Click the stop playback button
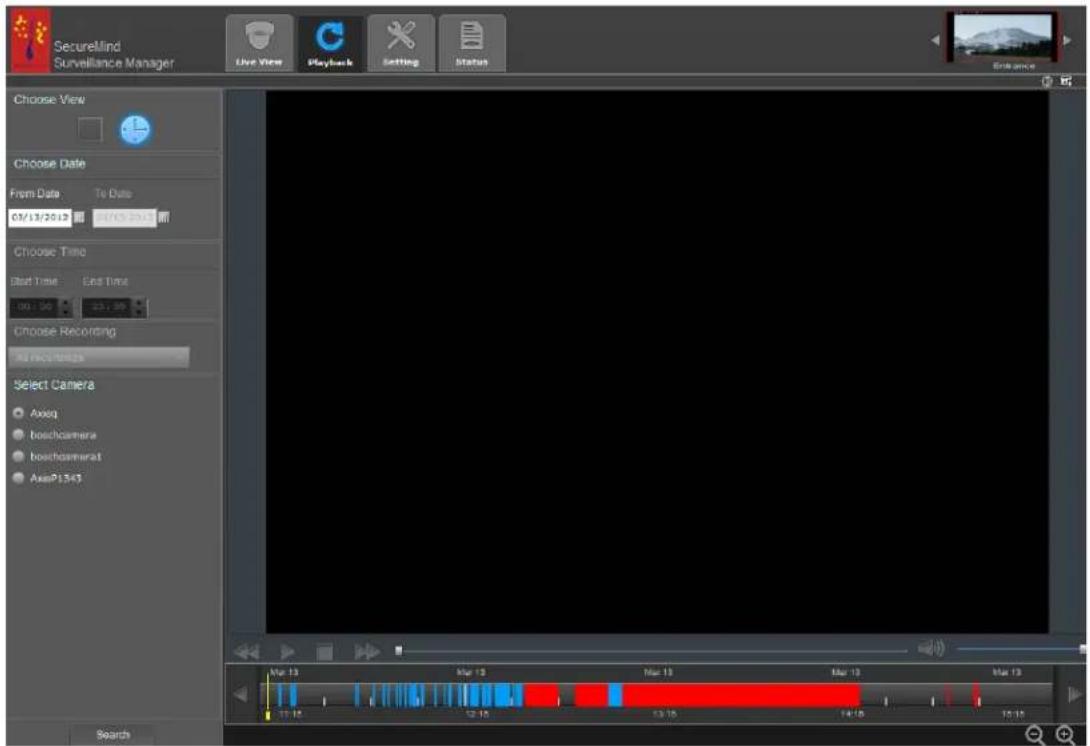Screen dimensions: 1090x746 324,651
